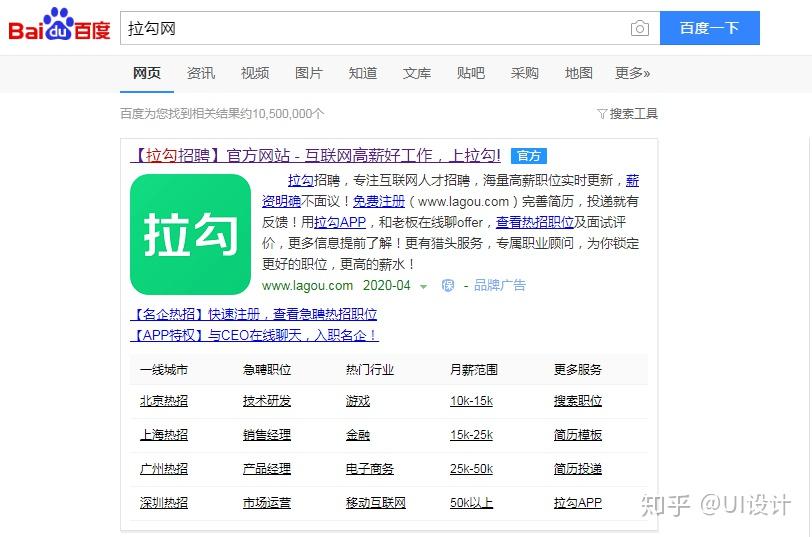Viewport: 812px width, 537px height.
Task: Click the 免费注册 link in description
Action: 379,201
